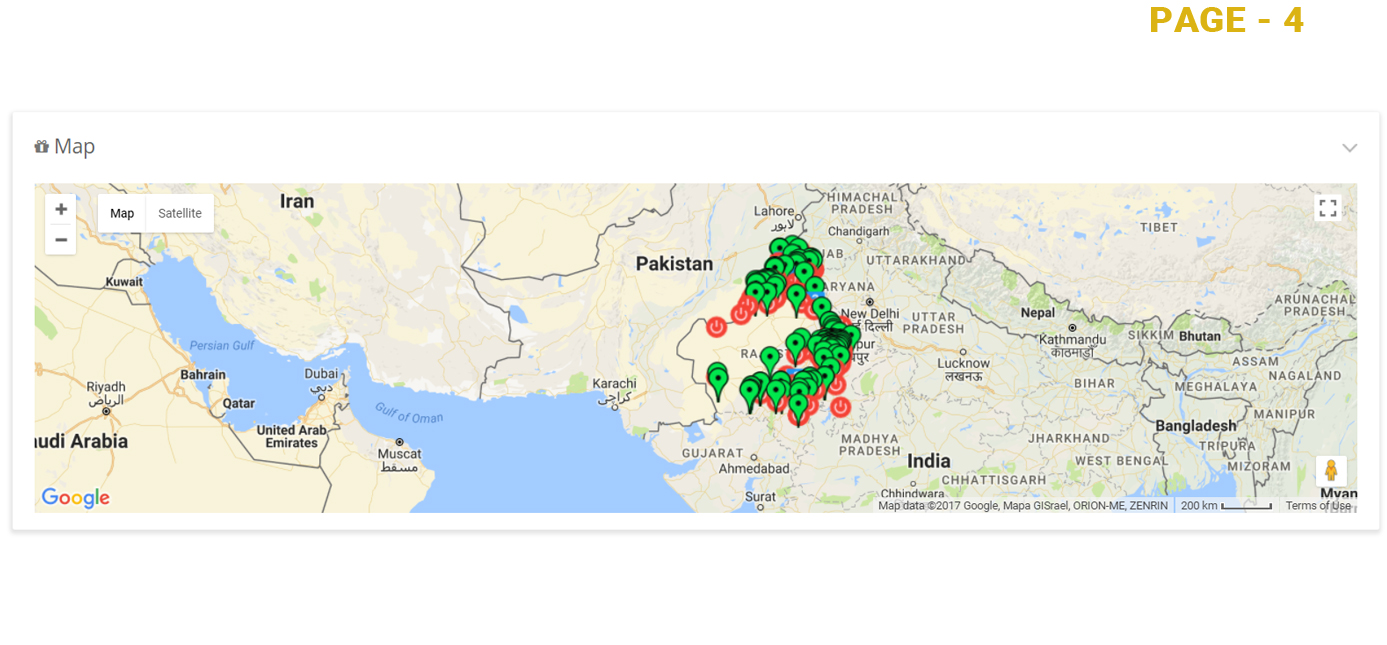Toggle the 200 km scale units

[1226, 506]
